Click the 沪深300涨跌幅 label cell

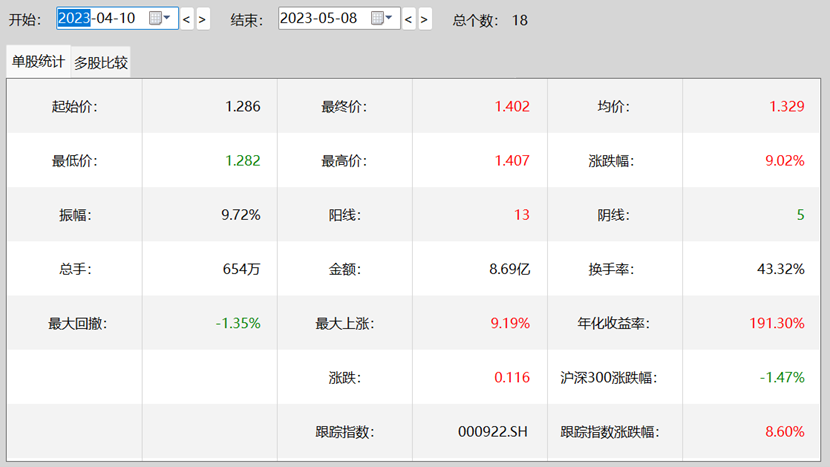(x=615, y=378)
